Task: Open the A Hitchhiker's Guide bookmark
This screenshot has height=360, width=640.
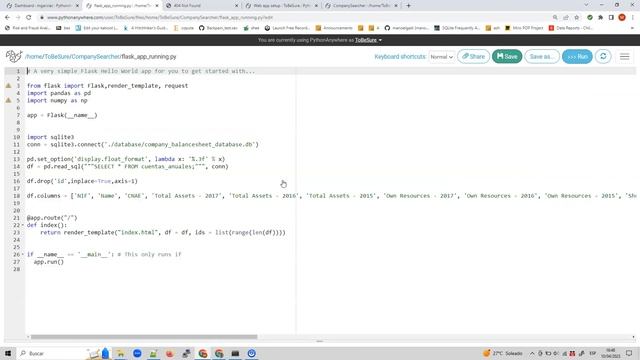Action: coord(145,28)
